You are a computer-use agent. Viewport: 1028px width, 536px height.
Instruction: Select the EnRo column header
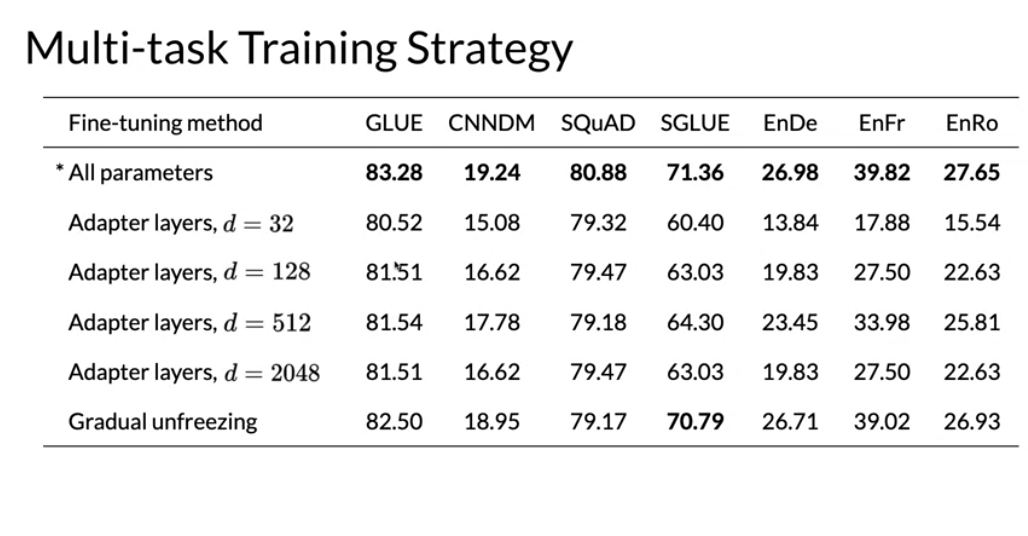click(x=972, y=123)
